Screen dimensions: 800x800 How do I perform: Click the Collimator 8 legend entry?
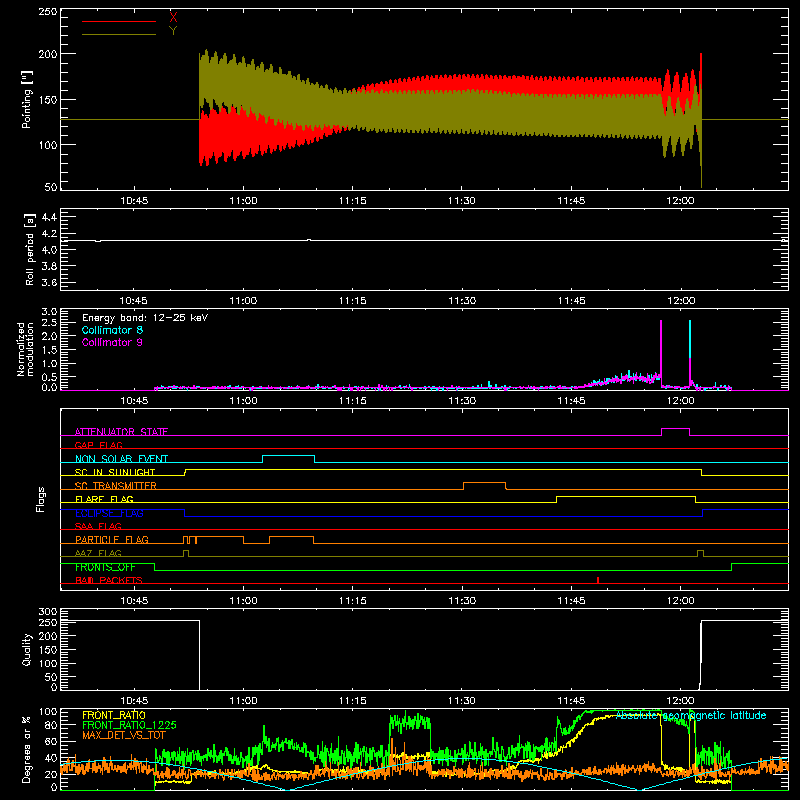[x=112, y=330]
